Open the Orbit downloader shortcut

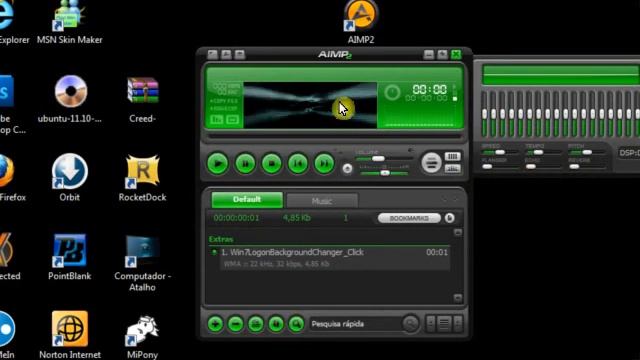pyautogui.click(x=70, y=178)
